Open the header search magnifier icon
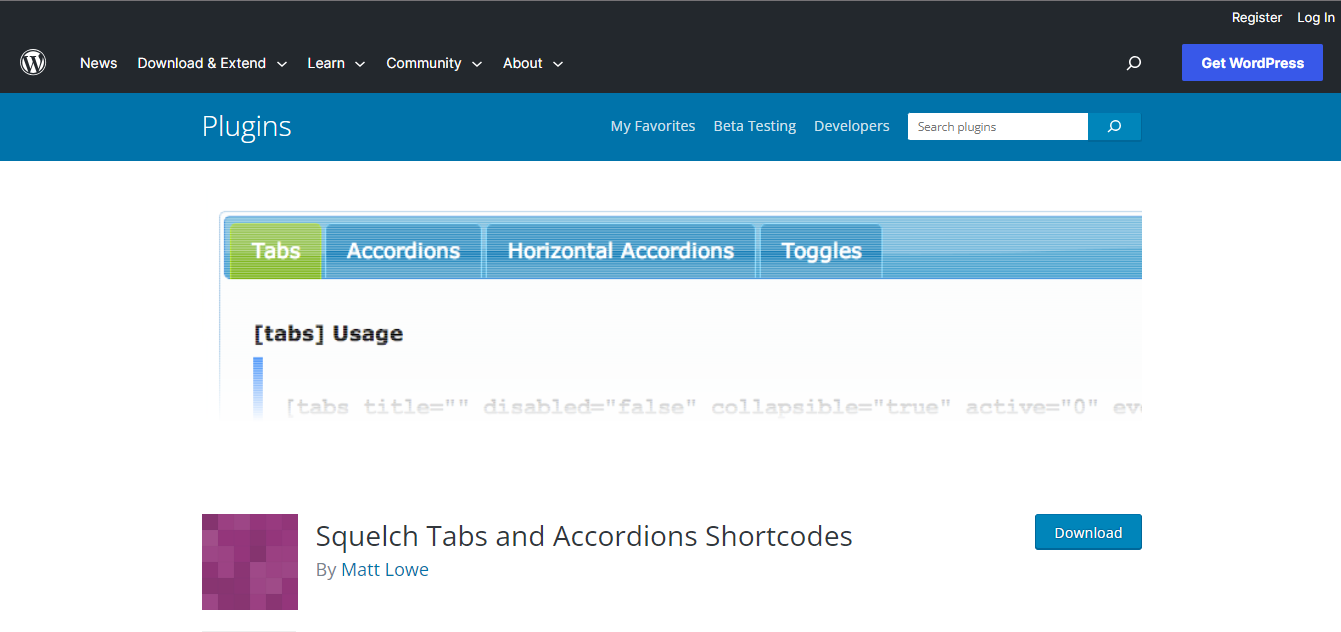The height and width of the screenshot is (632, 1341). (1133, 62)
